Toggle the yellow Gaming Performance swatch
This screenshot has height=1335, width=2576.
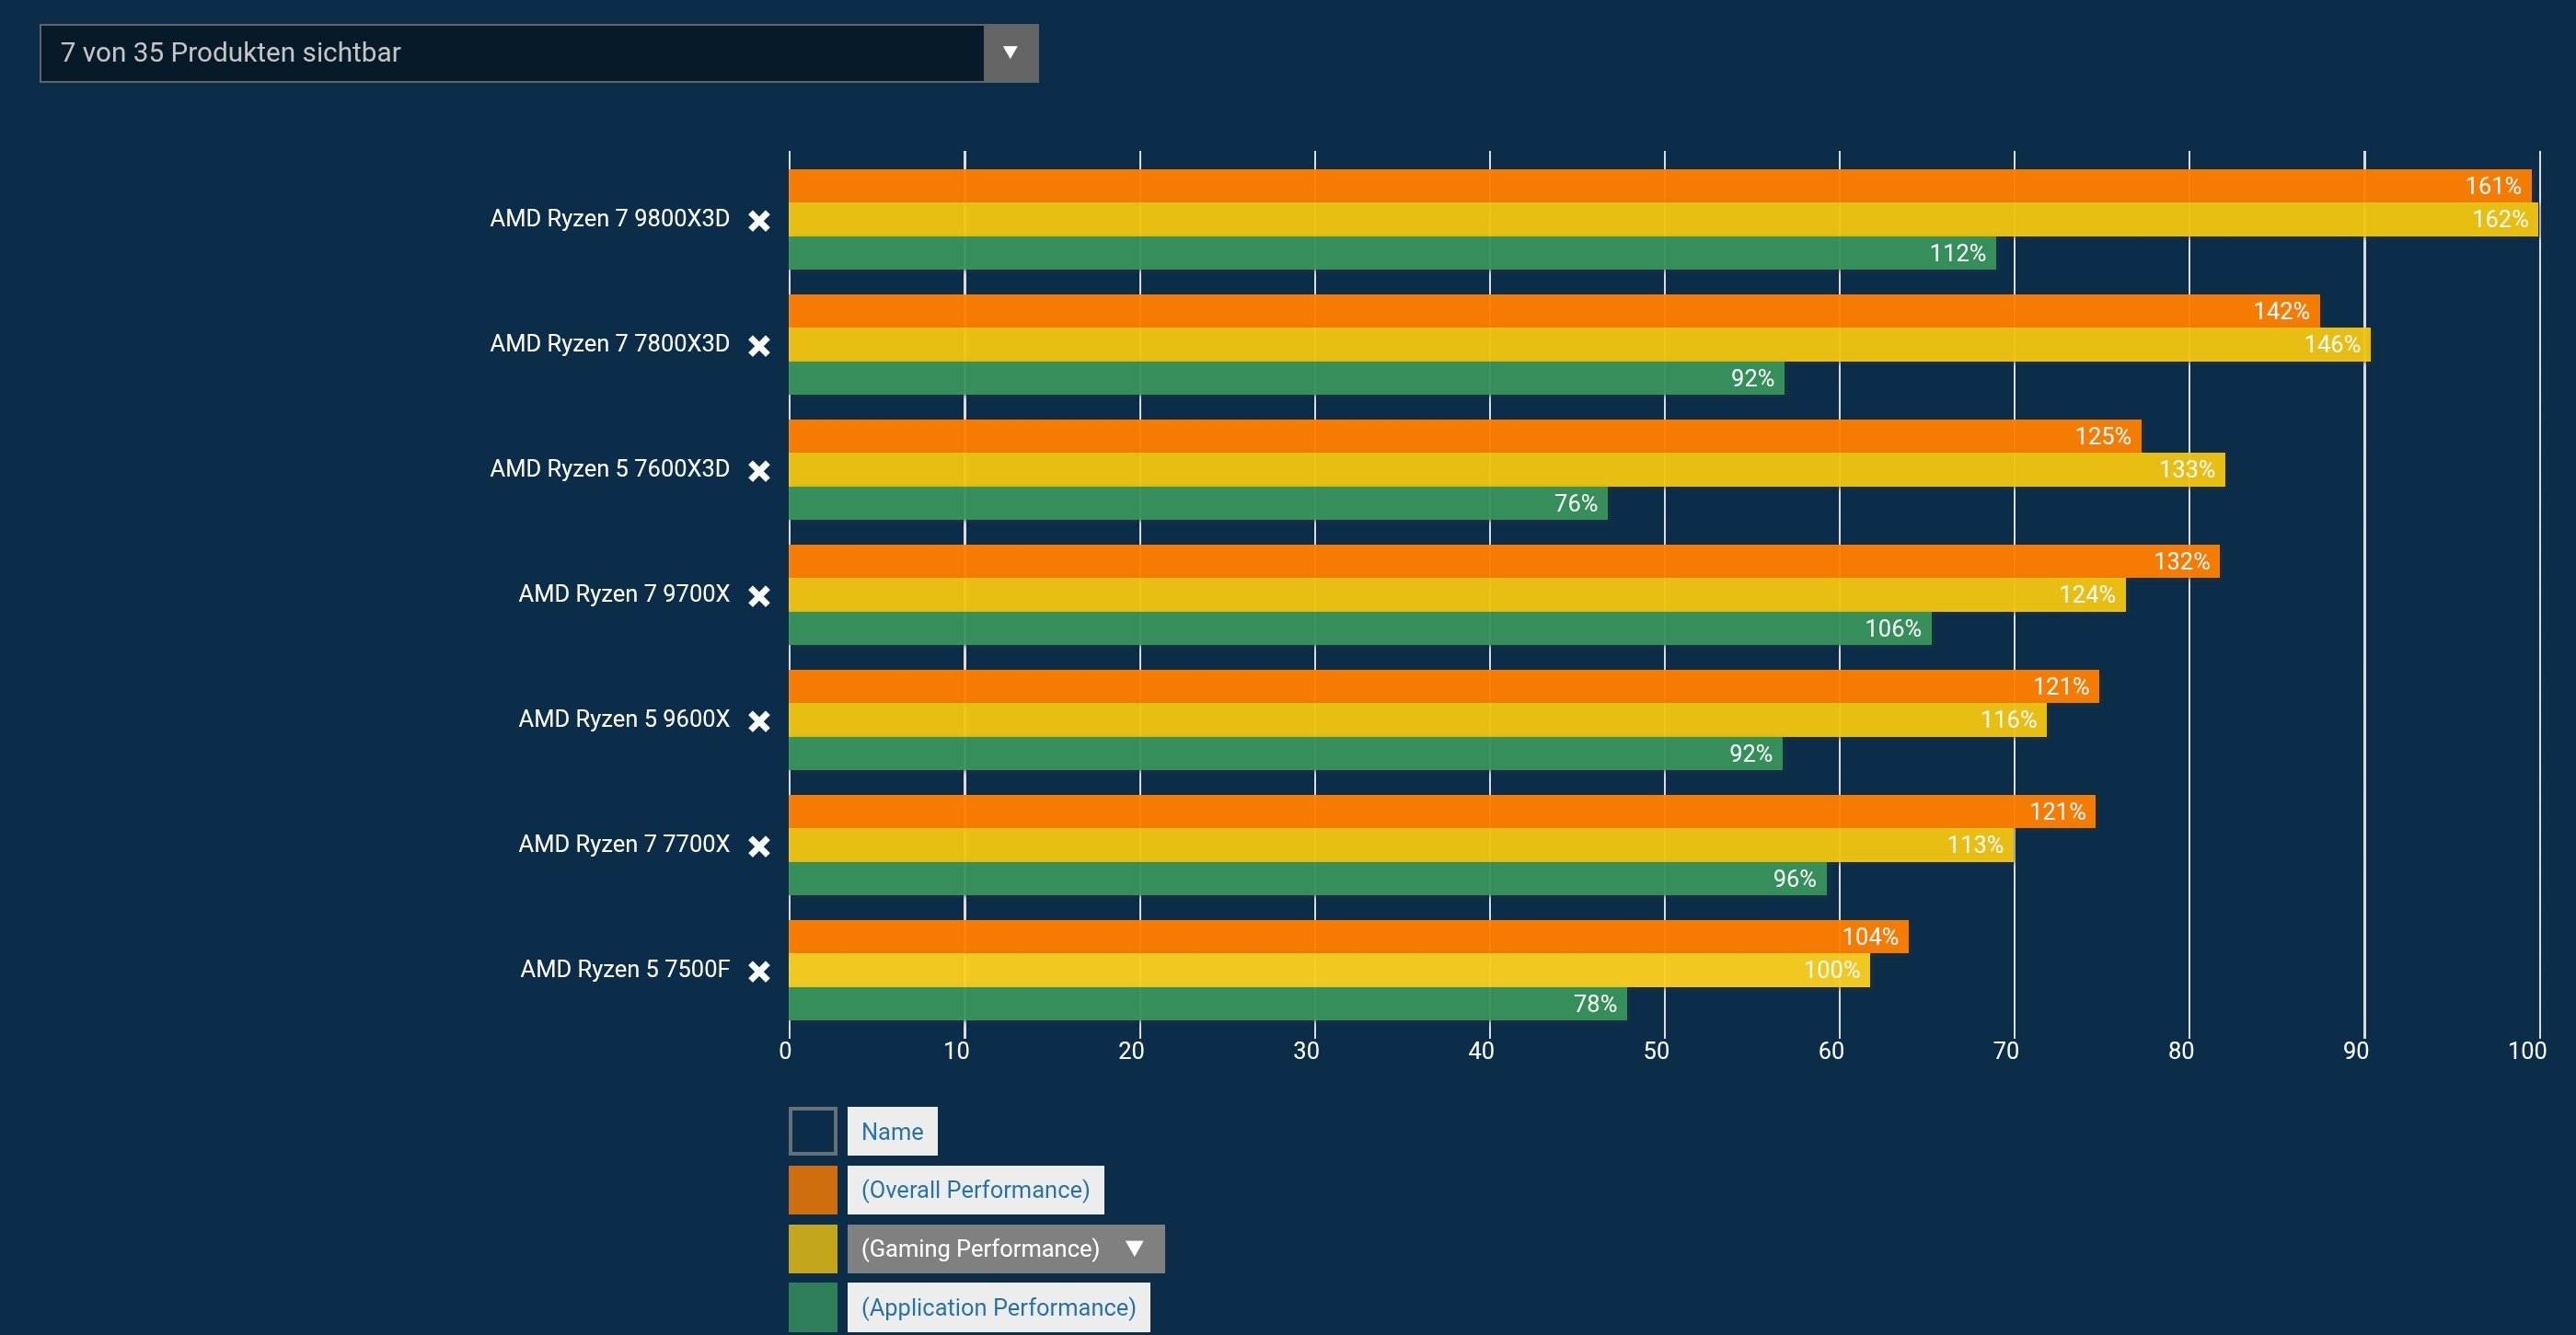pos(812,1249)
